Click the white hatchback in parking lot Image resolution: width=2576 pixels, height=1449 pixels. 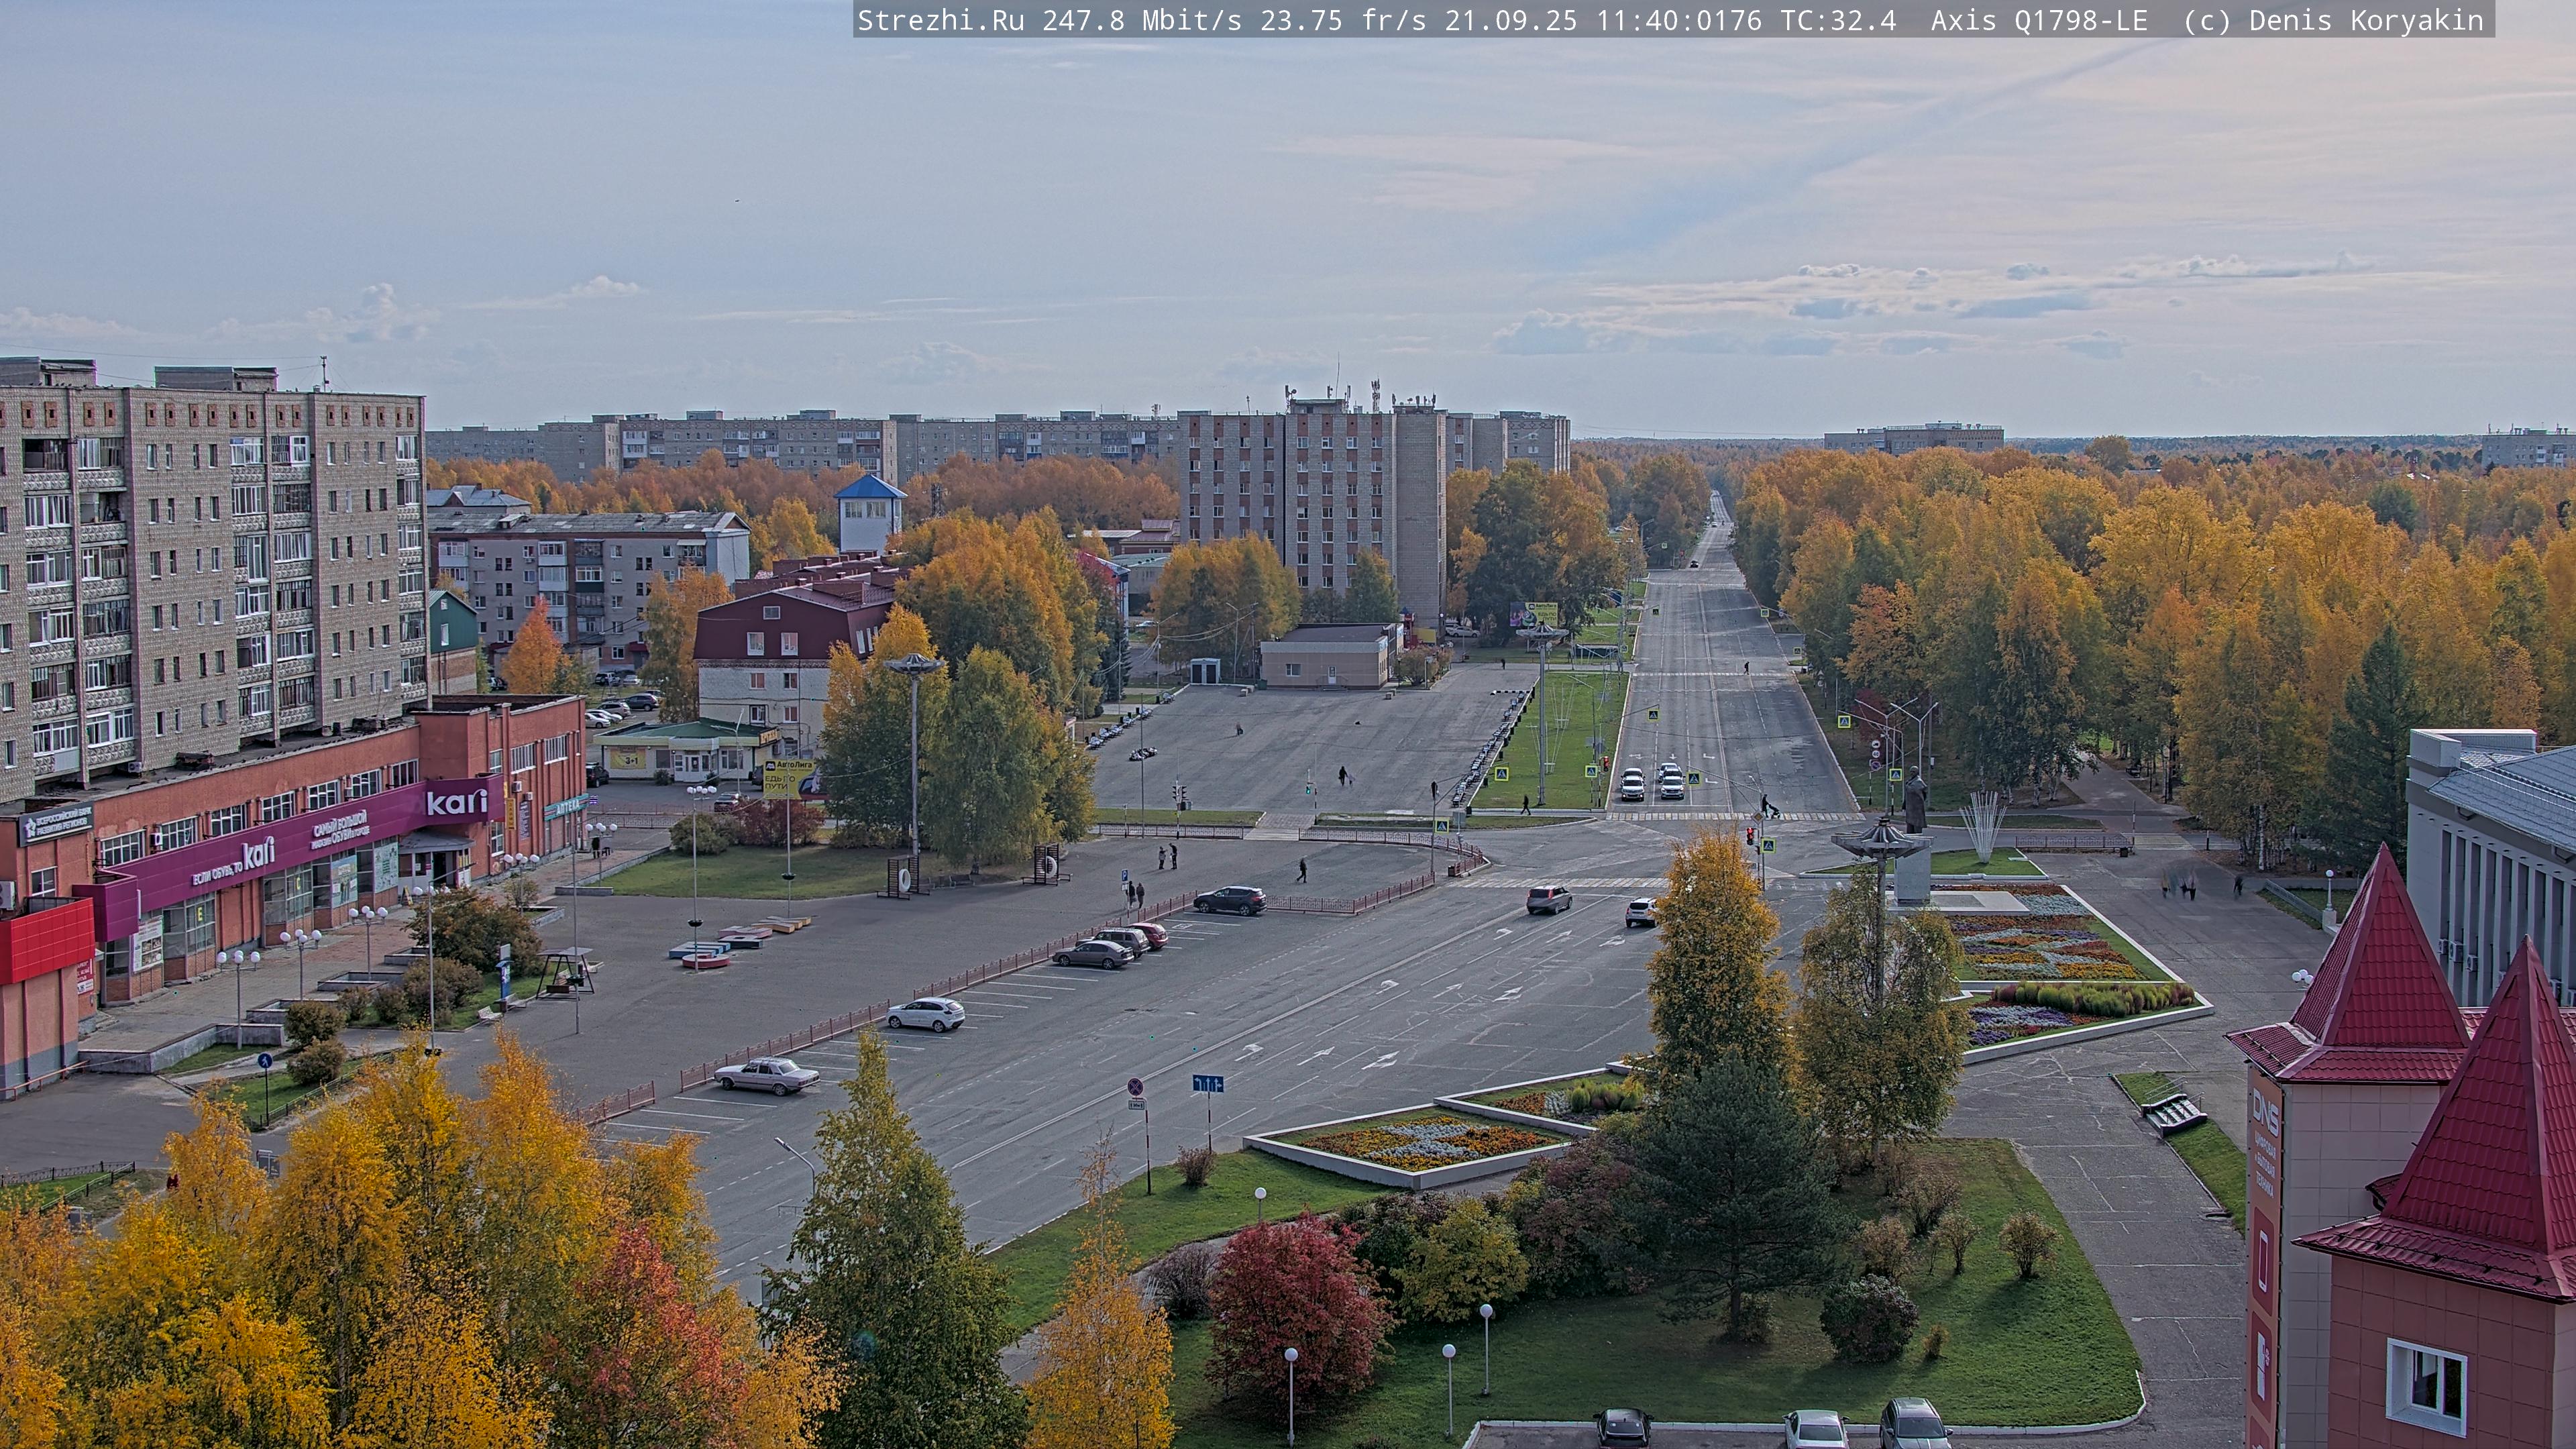coord(926,1014)
